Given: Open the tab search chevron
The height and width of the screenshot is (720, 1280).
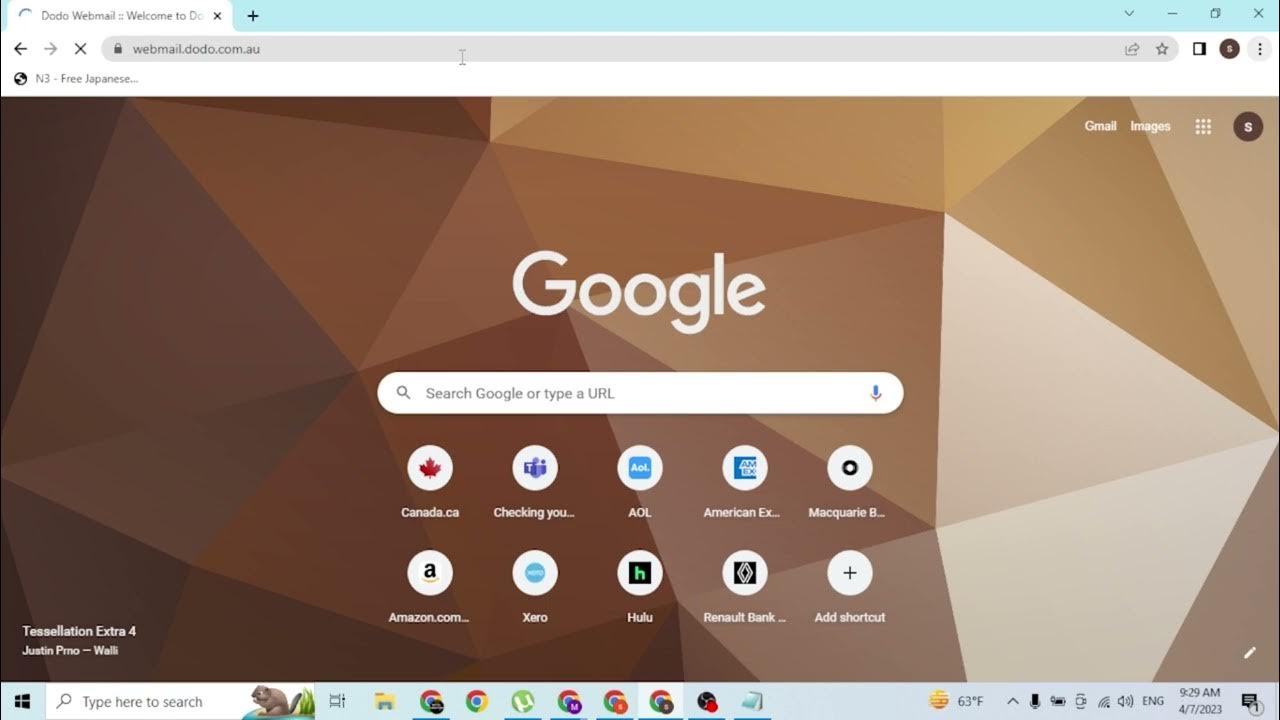Looking at the screenshot, I should [x=1129, y=14].
